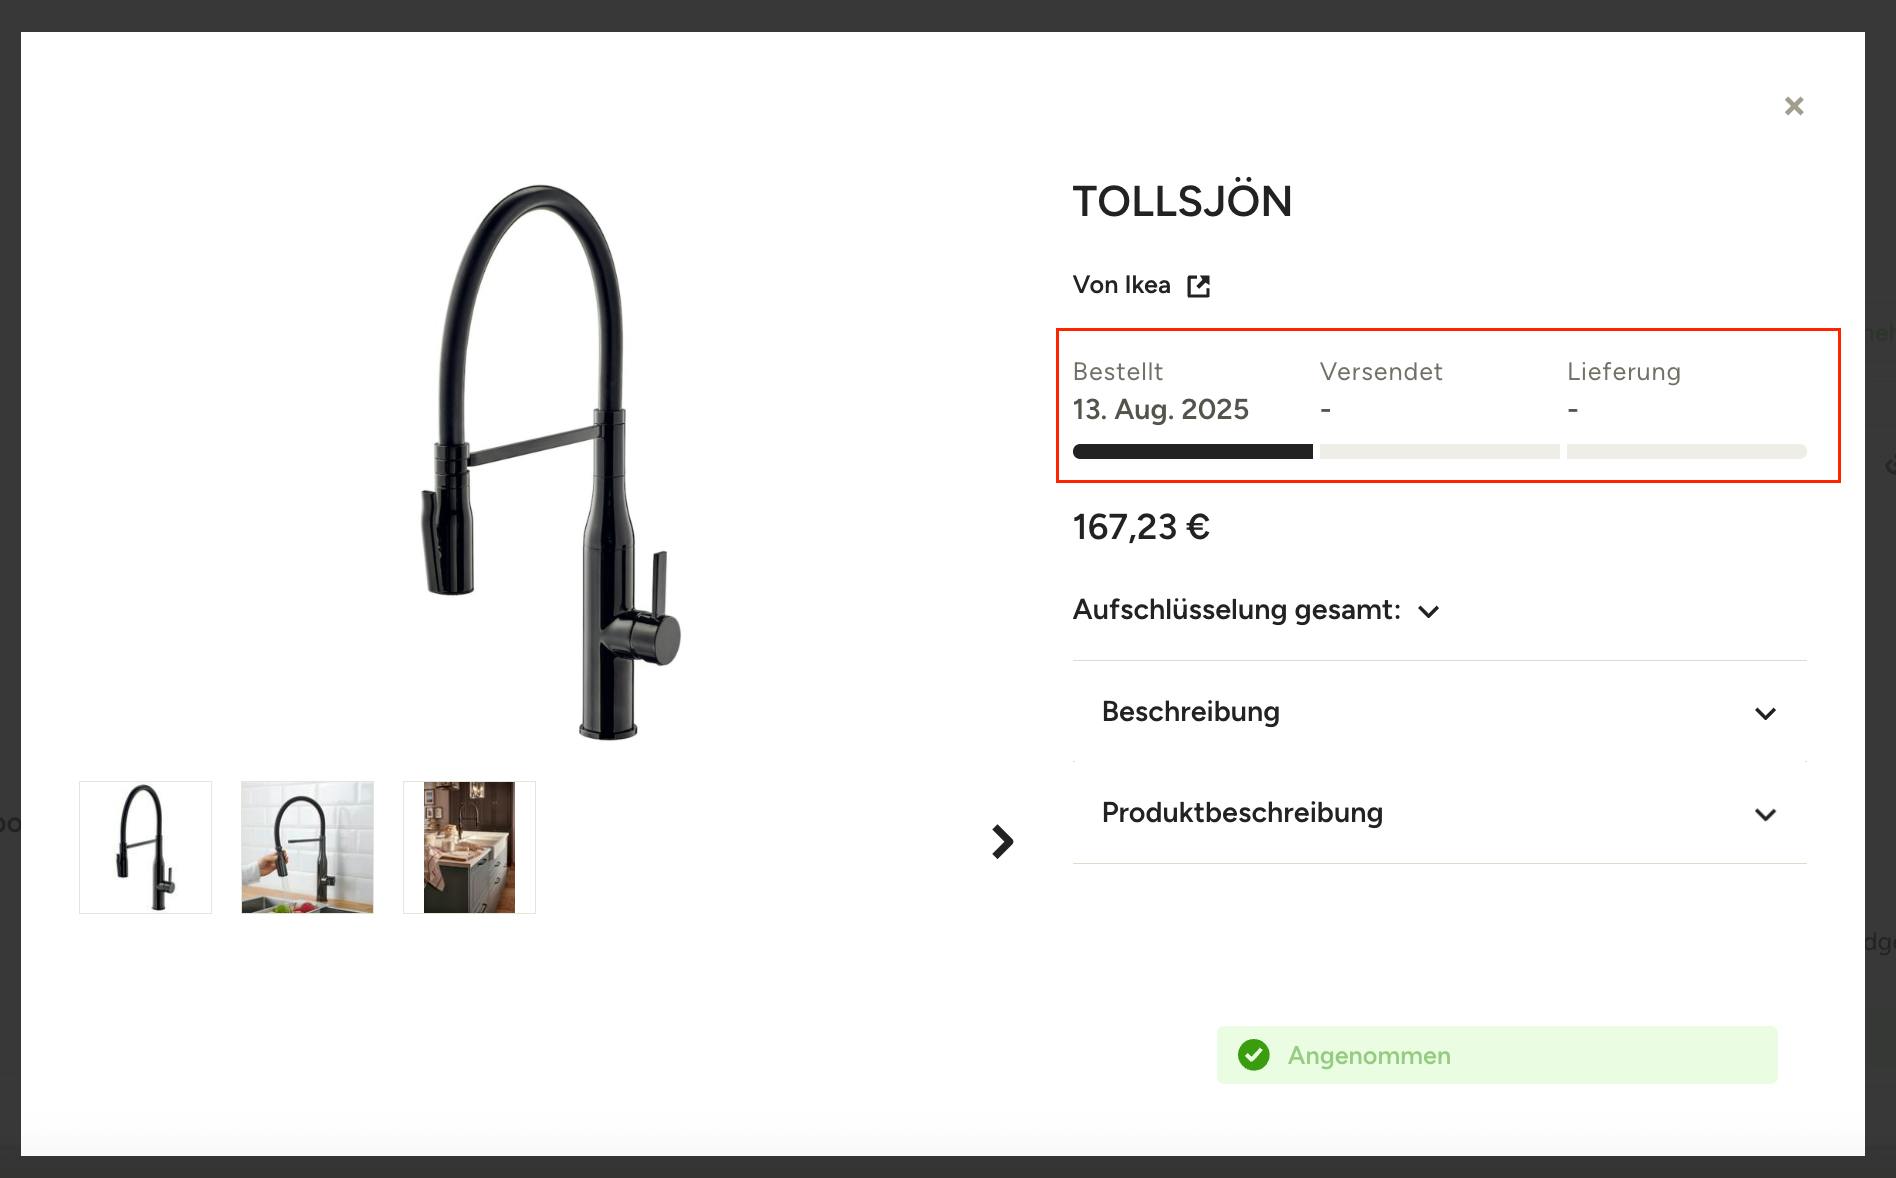
Task: Select the first faucet thumbnail on white background
Action: [146, 847]
